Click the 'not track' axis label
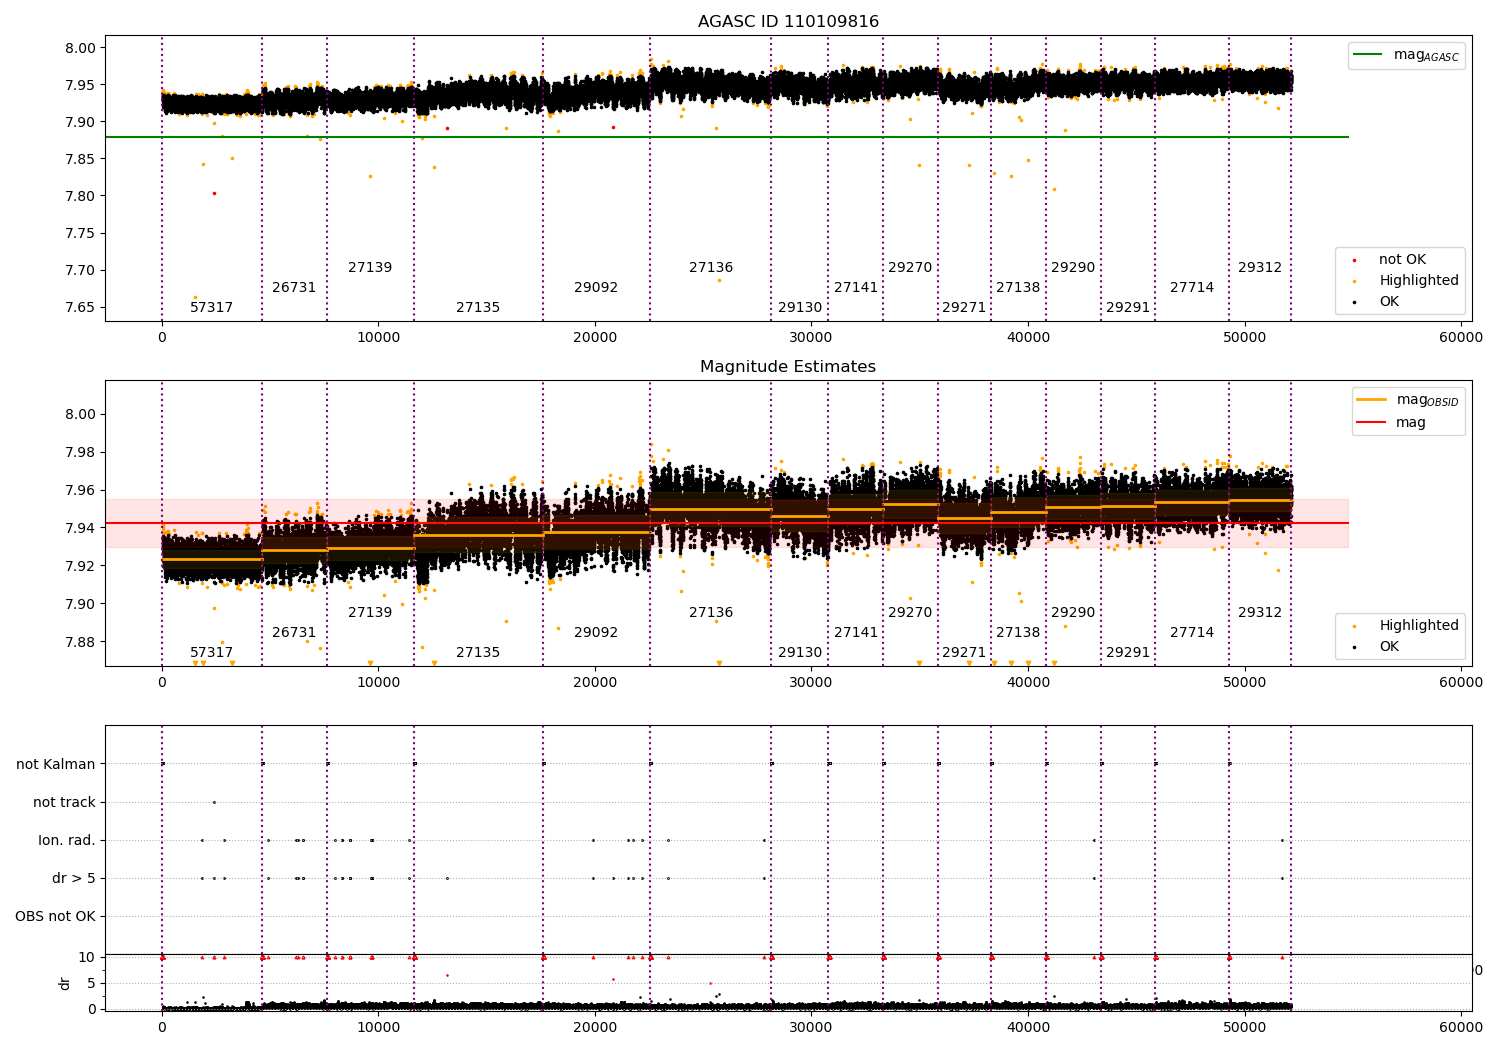The height and width of the screenshot is (1050, 1500). tap(64, 802)
